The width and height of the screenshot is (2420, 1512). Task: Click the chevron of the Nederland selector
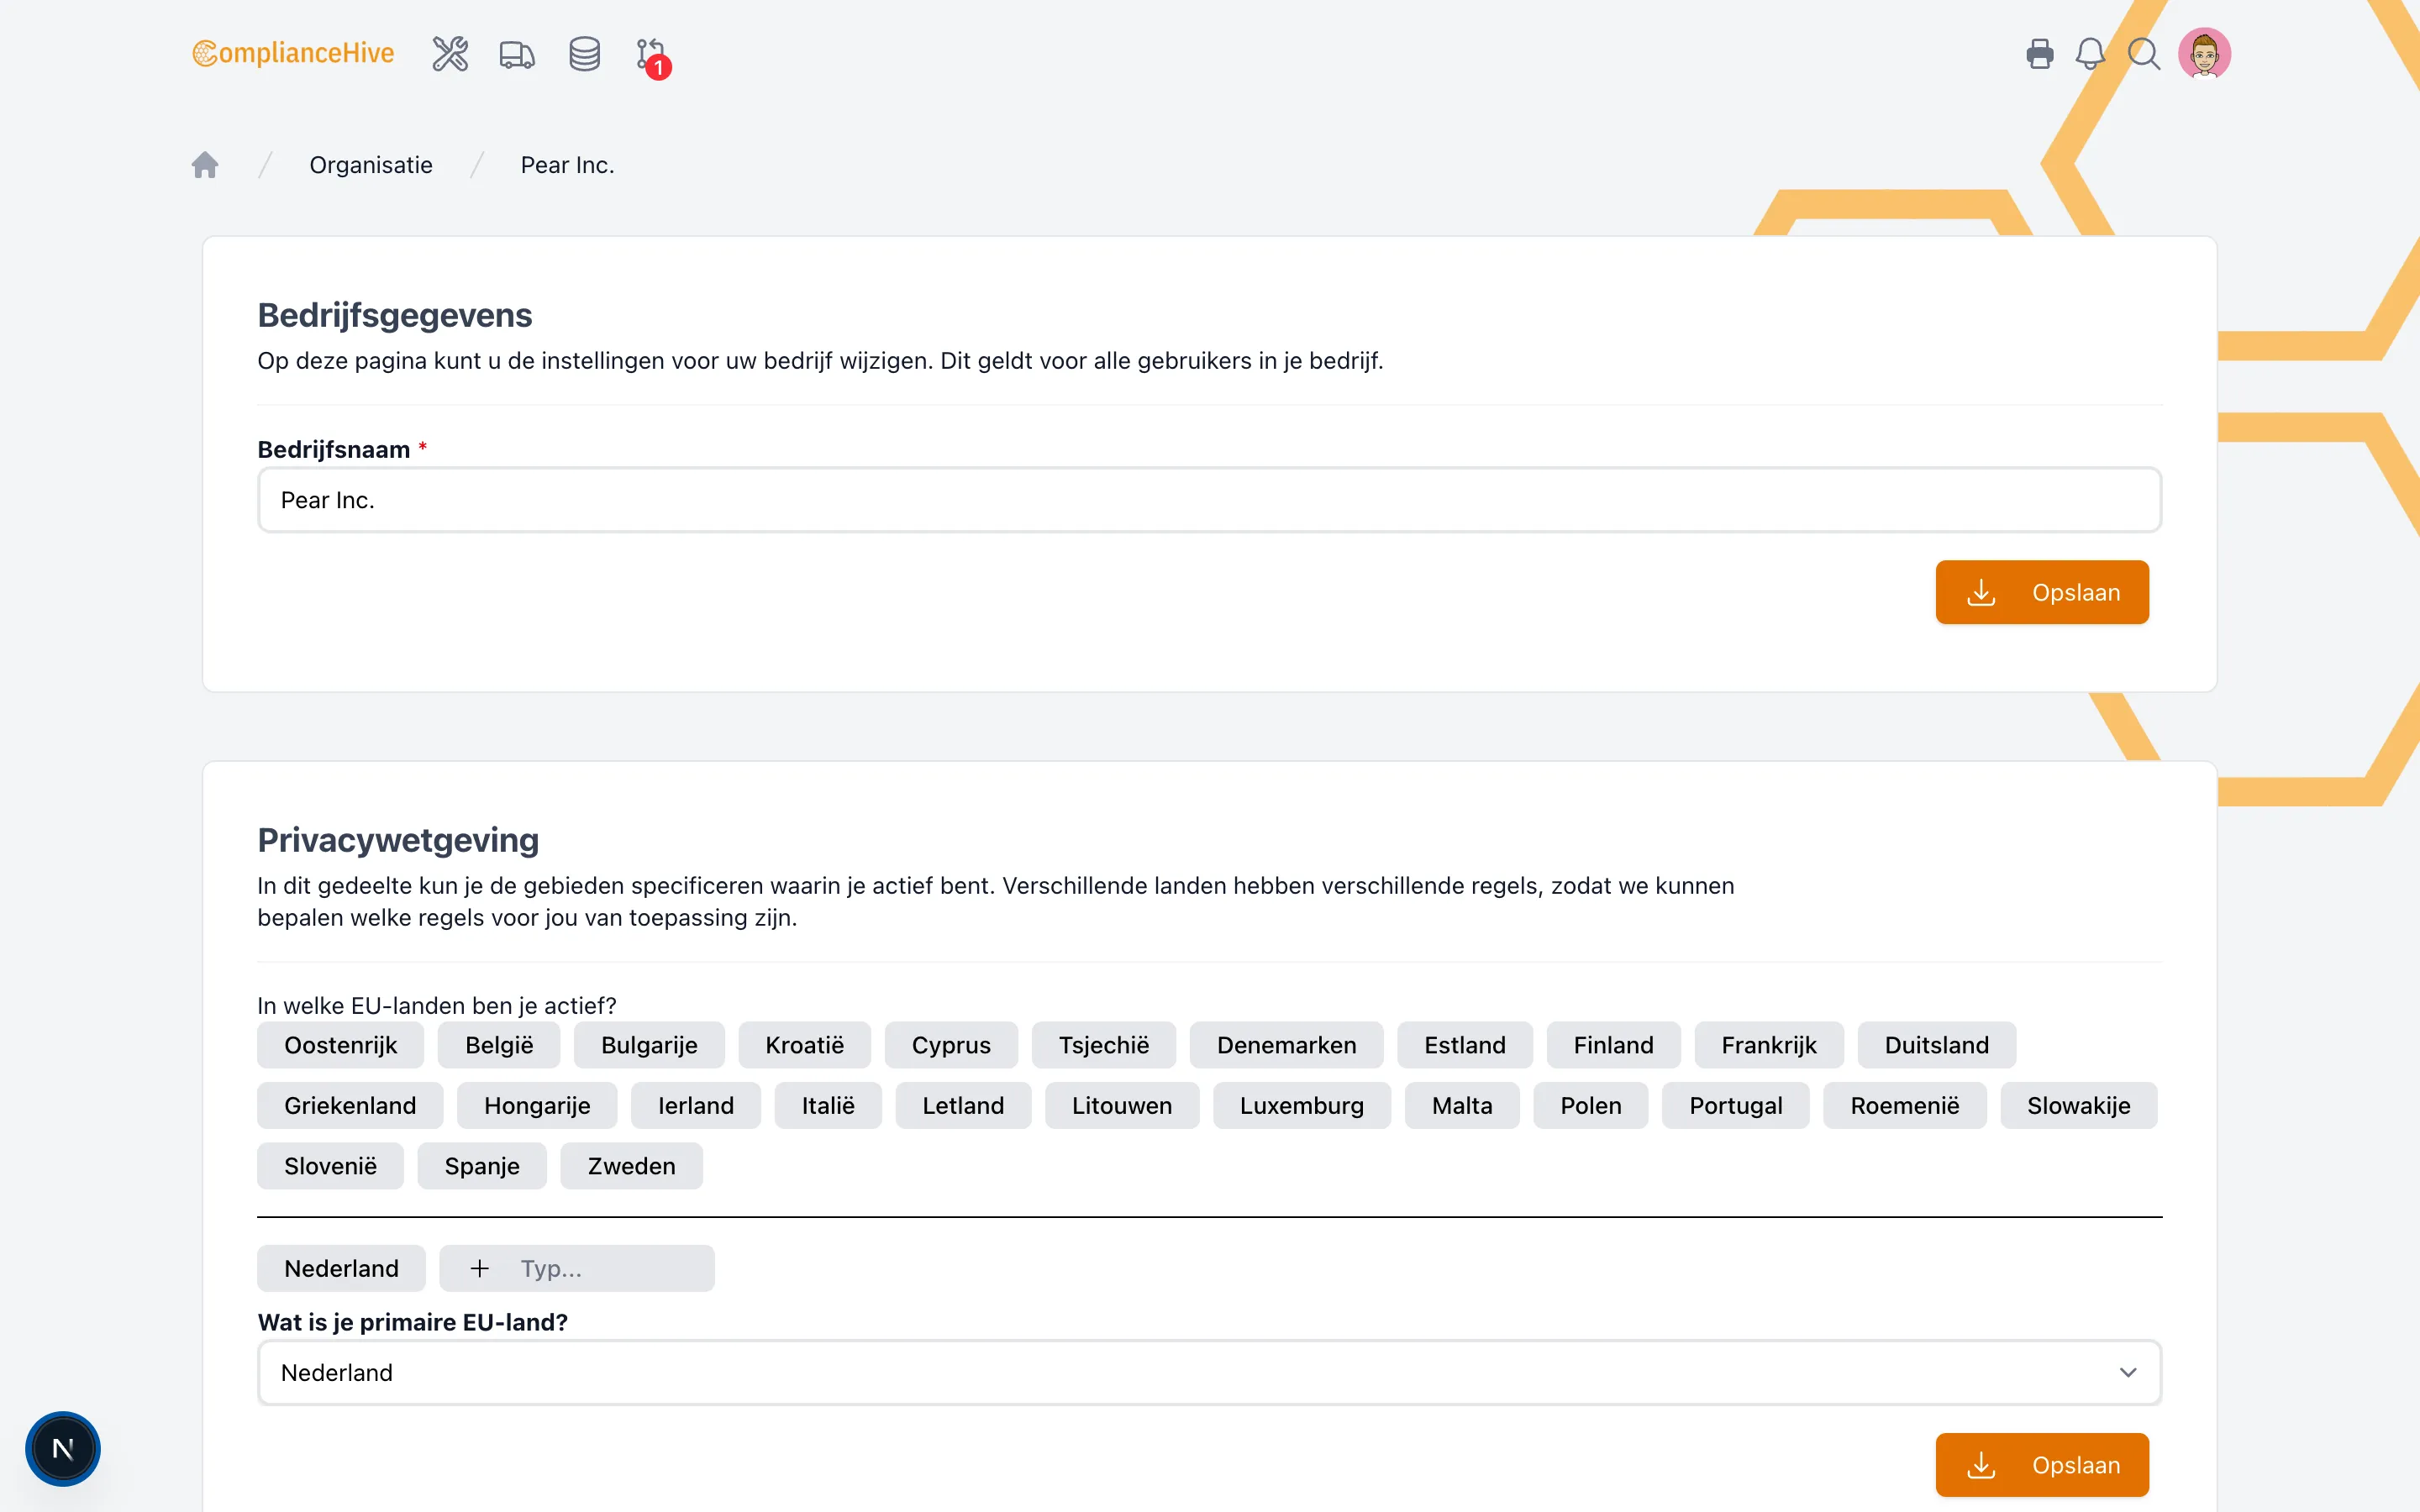(2128, 1372)
